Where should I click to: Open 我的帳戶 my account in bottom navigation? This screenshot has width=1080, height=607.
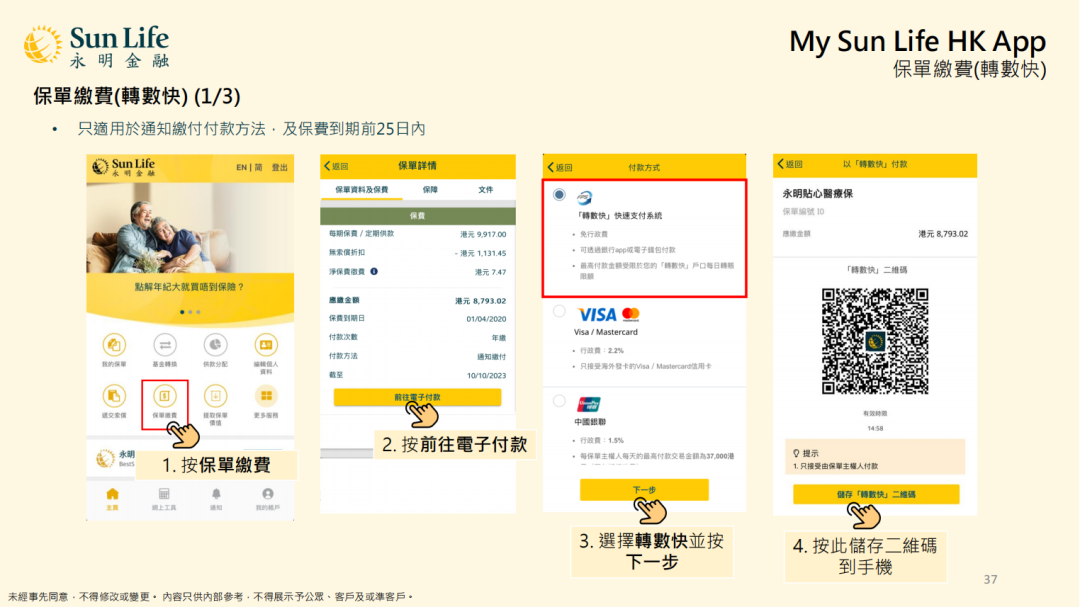pyautogui.click(x=268, y=499)
